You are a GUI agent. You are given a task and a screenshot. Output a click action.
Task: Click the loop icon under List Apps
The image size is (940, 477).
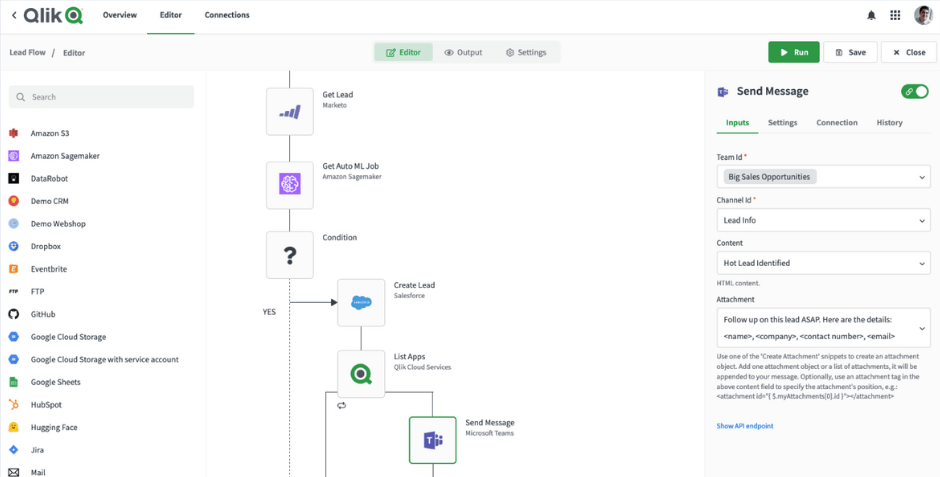[342, 406]
